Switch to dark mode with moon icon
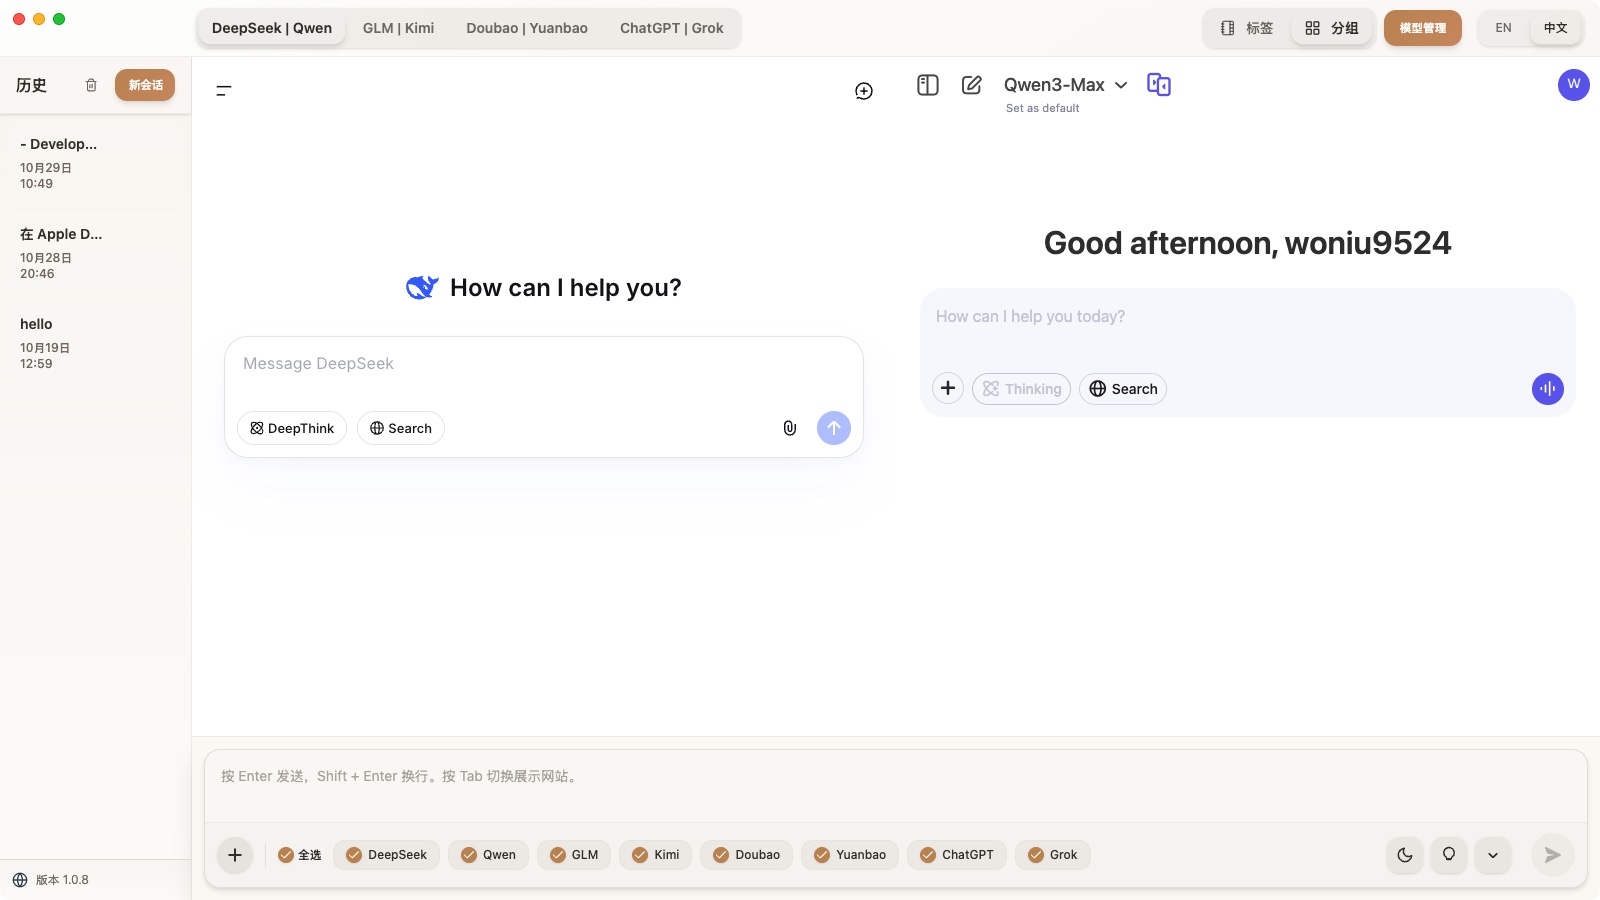The height and width of the screenshot is (900, 1600). click(x=1404, y=855)
